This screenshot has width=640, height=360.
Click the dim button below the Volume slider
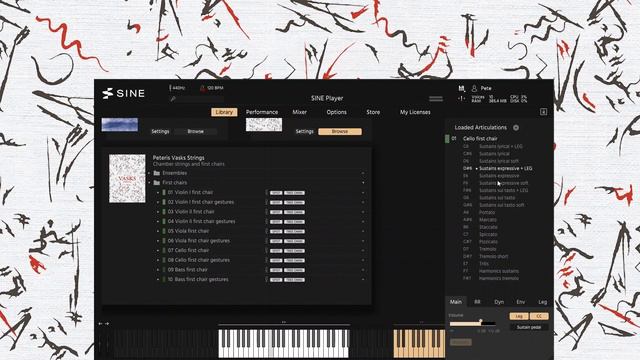(x=461, y=342)
